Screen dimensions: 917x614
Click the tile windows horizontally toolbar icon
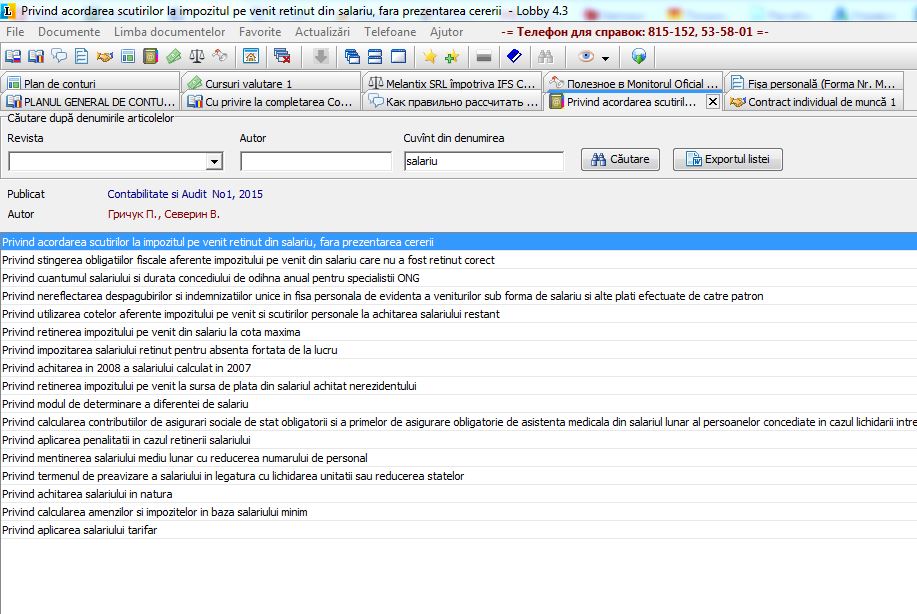tap(375, 57)
